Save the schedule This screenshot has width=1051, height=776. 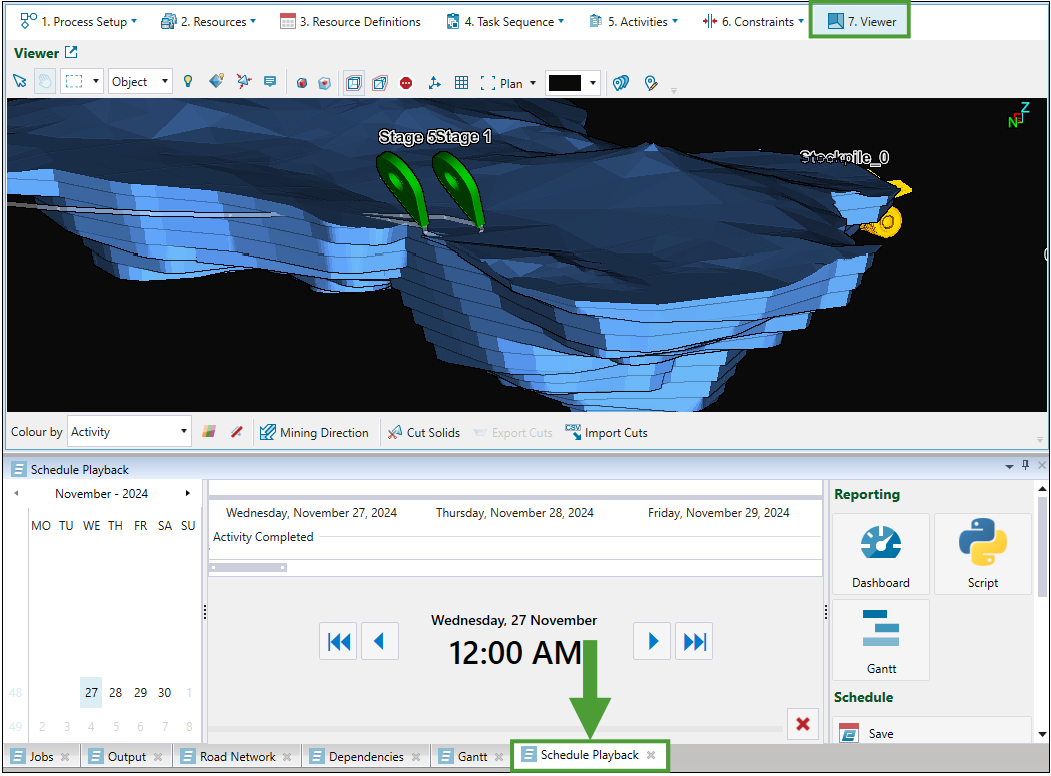[932, 732]
